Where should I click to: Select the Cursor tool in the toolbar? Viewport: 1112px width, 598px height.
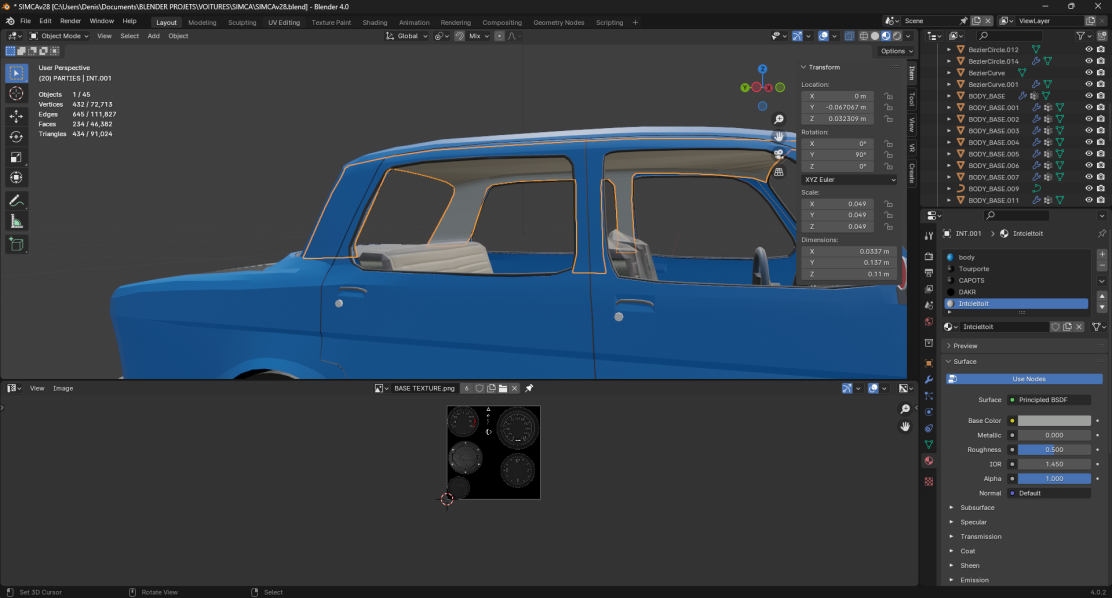[x=16, y=93]
